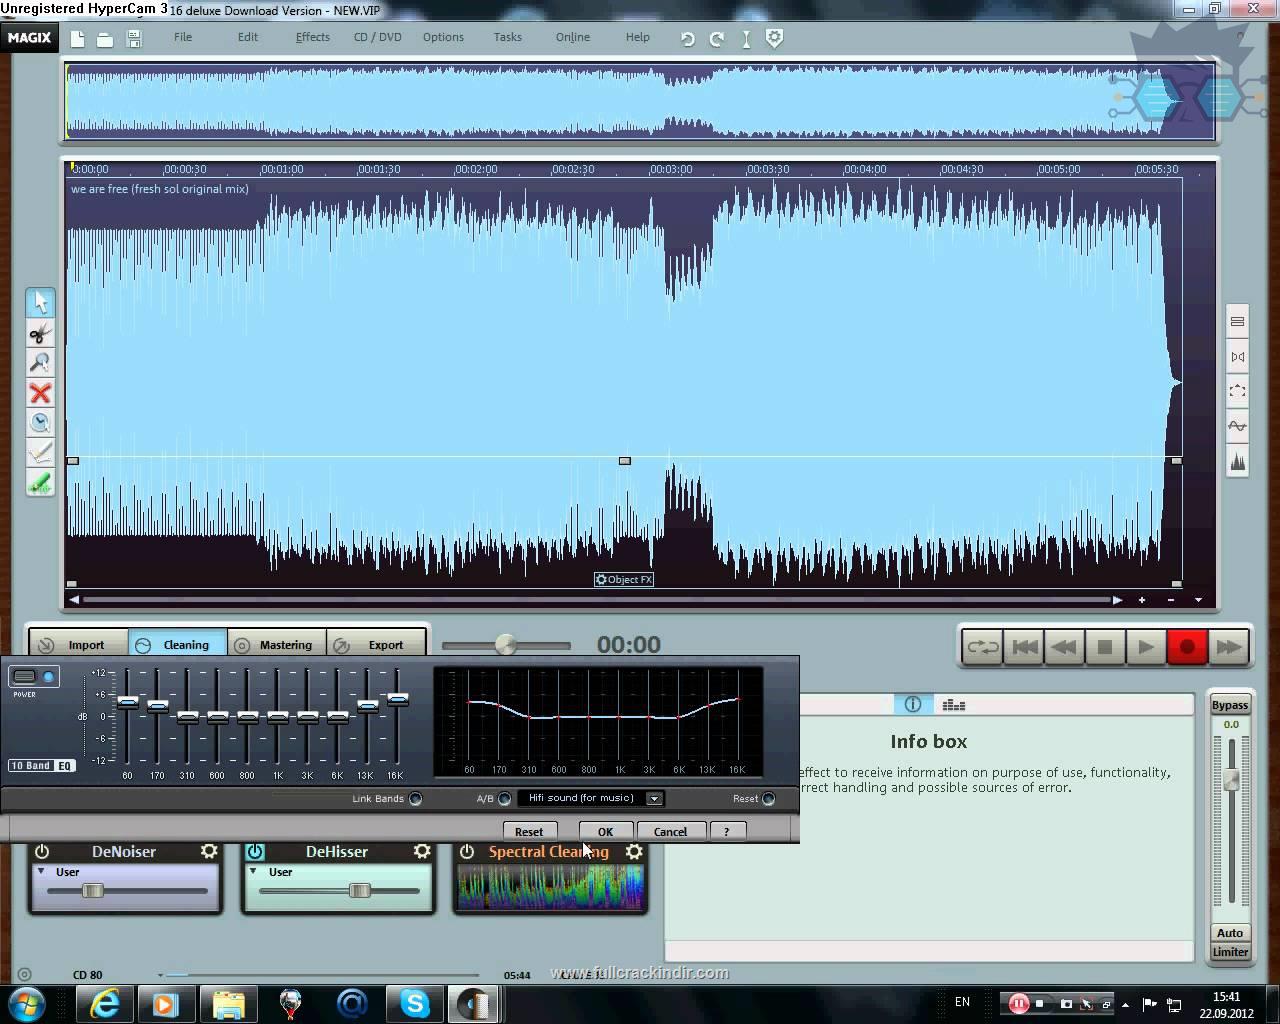The height and width of the screenshot is (1024, 1280).
Task: Toggle DeHisser power button
Action: [x=255, y=852]
